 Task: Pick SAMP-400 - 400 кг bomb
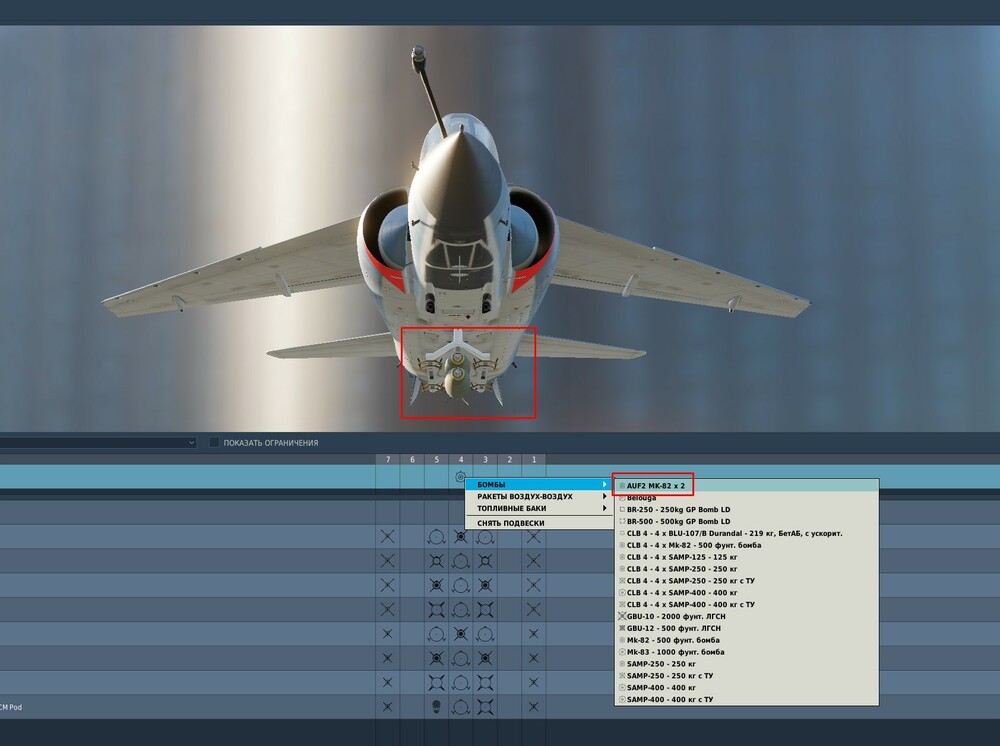[746, 688]
